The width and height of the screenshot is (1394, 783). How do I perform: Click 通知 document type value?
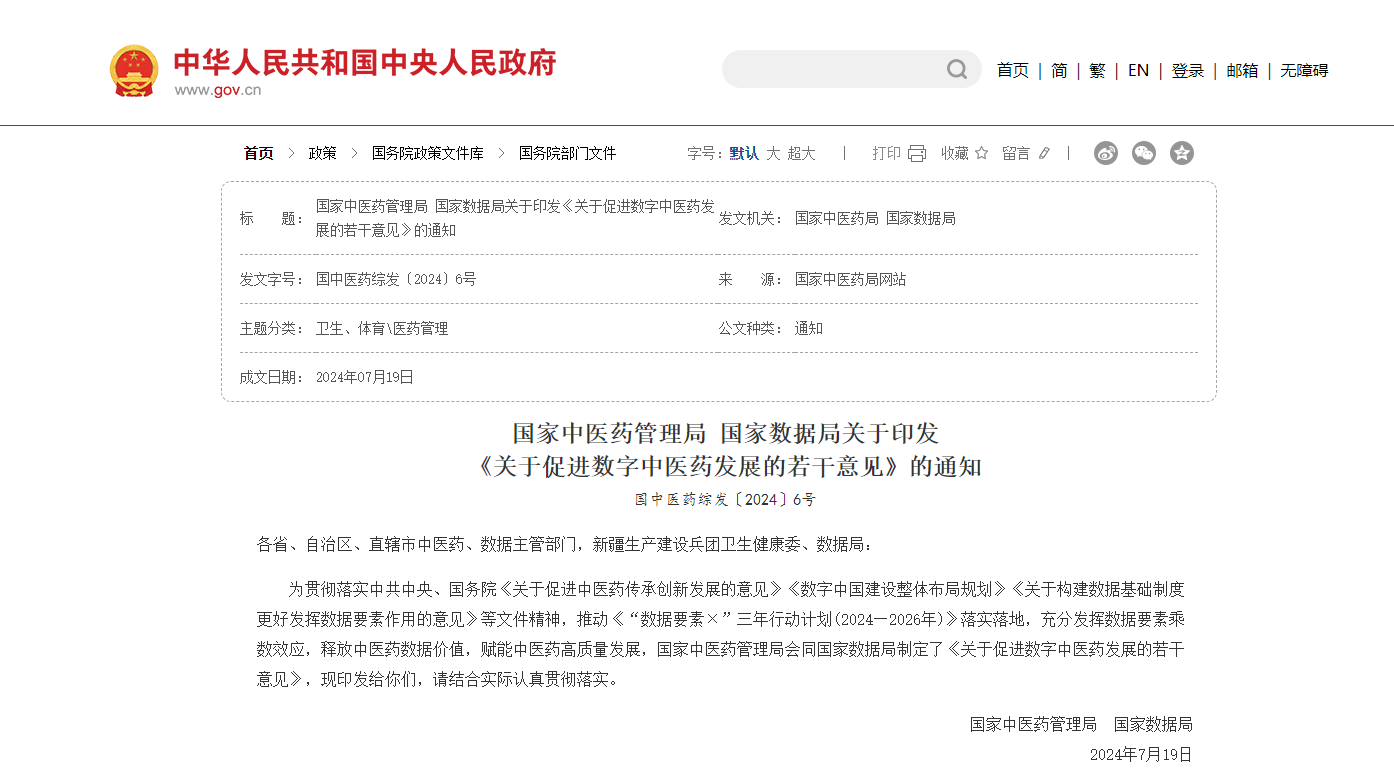coord(809,328)
